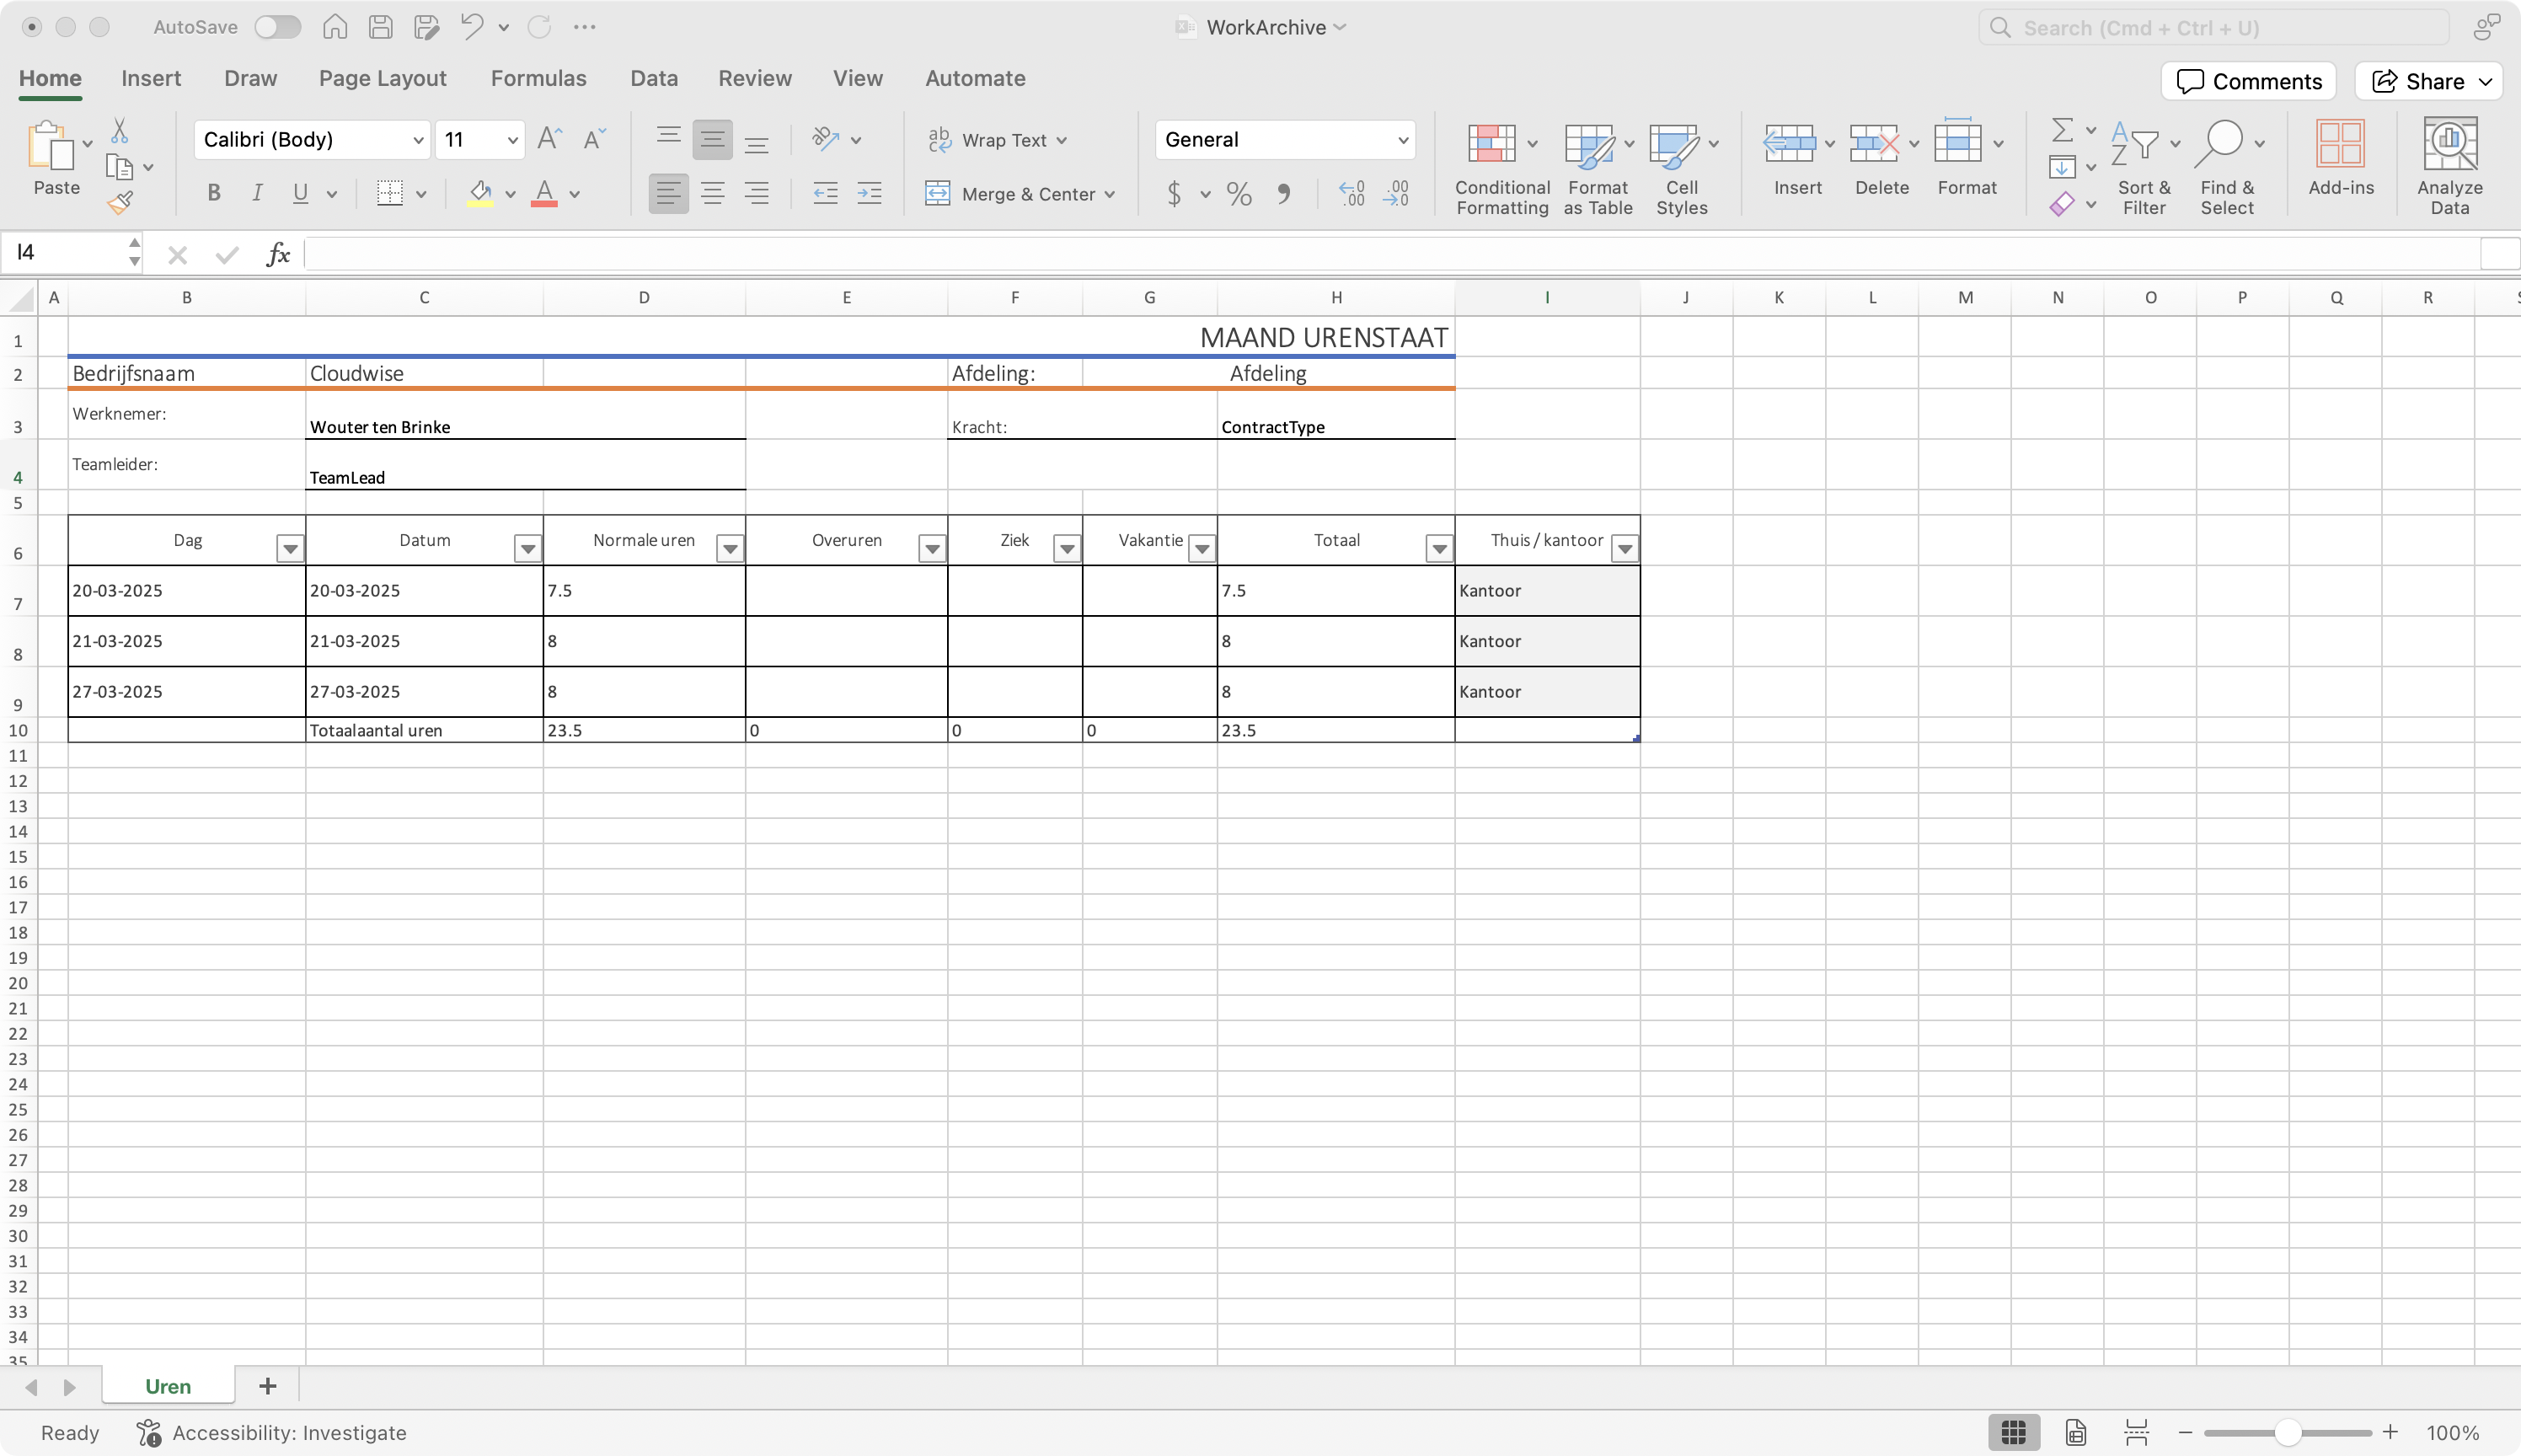
Task: Toggle Bold formatting
Action: 213,193
